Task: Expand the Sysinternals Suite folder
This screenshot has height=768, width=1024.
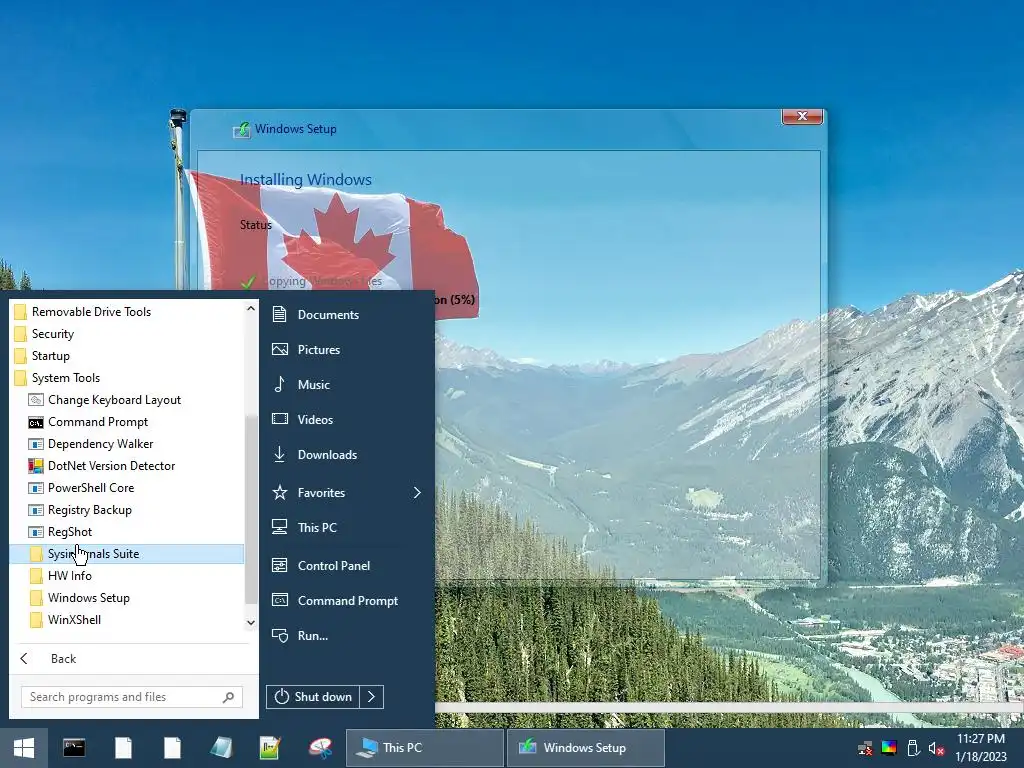Action: 128,554
